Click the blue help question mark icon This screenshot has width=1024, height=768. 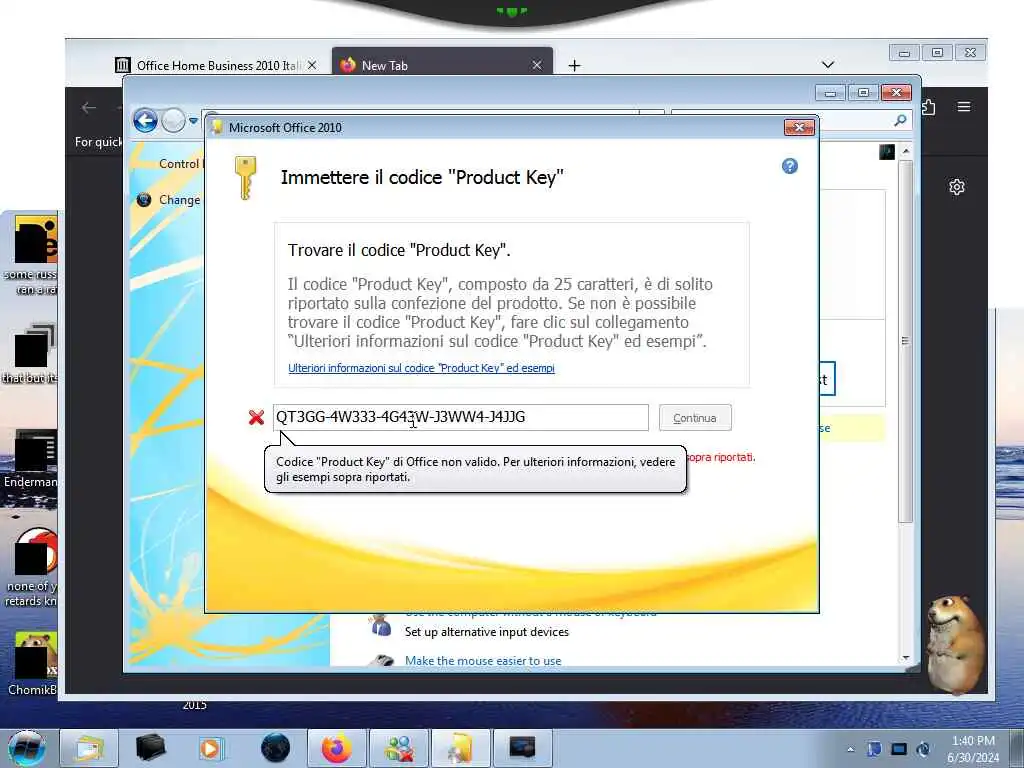790,166
